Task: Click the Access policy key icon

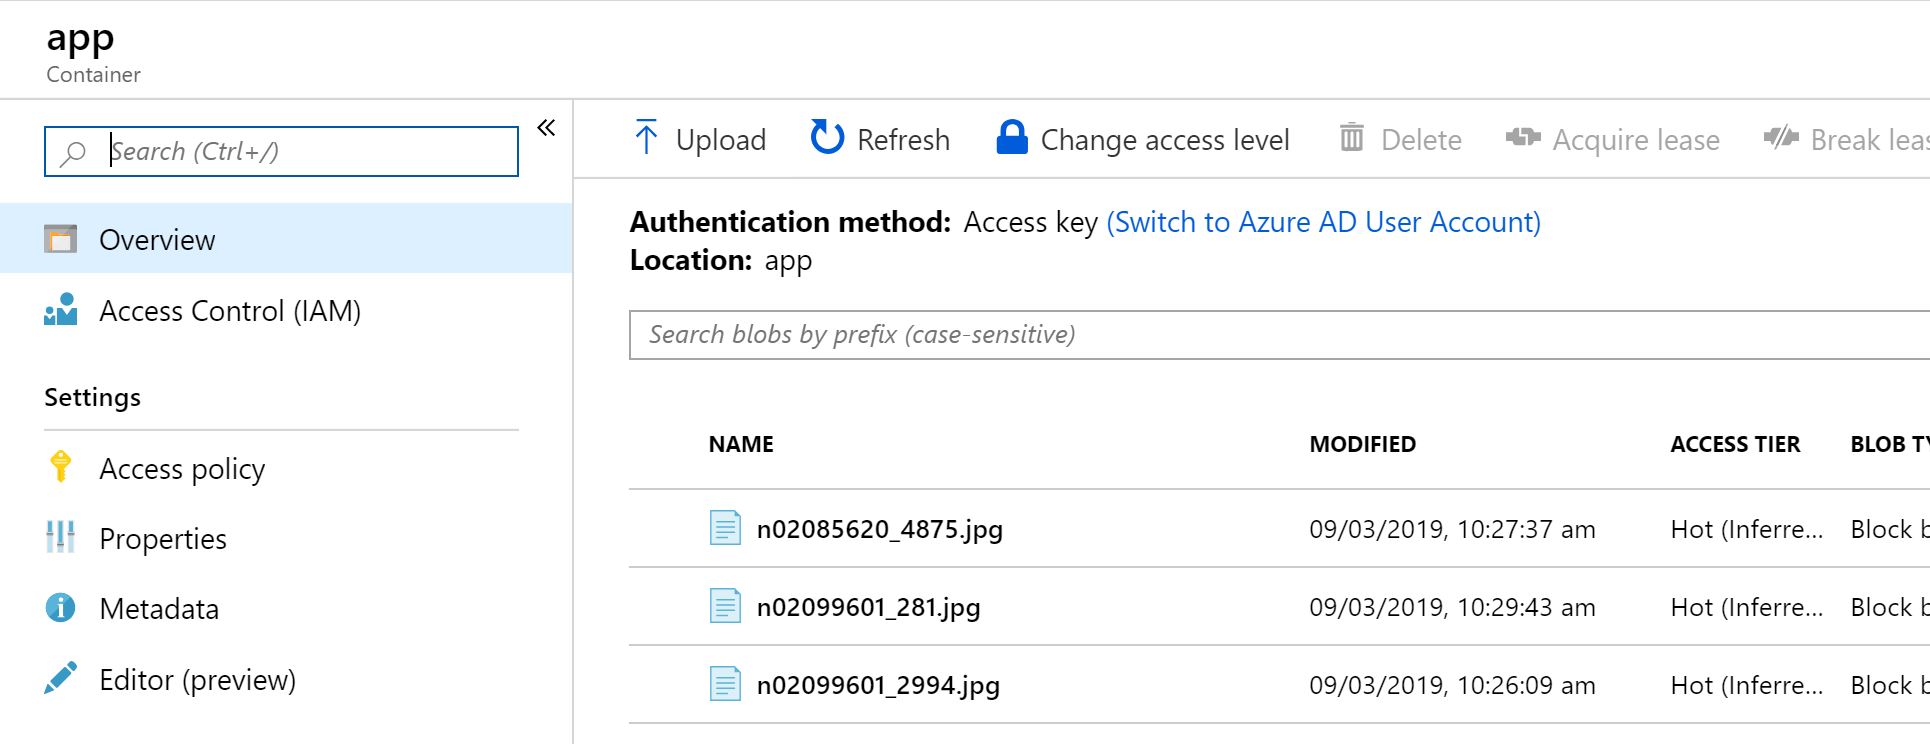Action: click(61, 467)
